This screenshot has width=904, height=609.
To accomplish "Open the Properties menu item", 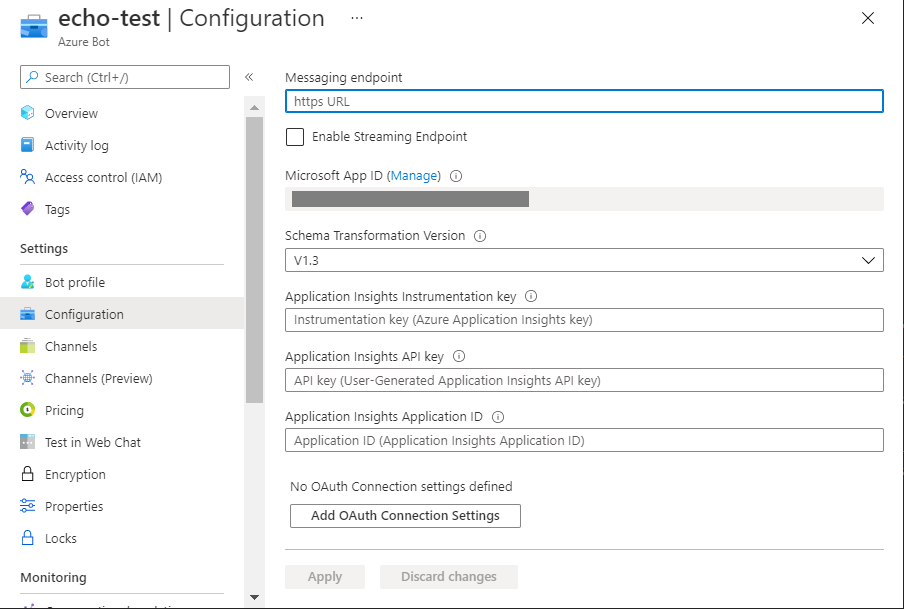I will click(x=74, y=506).
